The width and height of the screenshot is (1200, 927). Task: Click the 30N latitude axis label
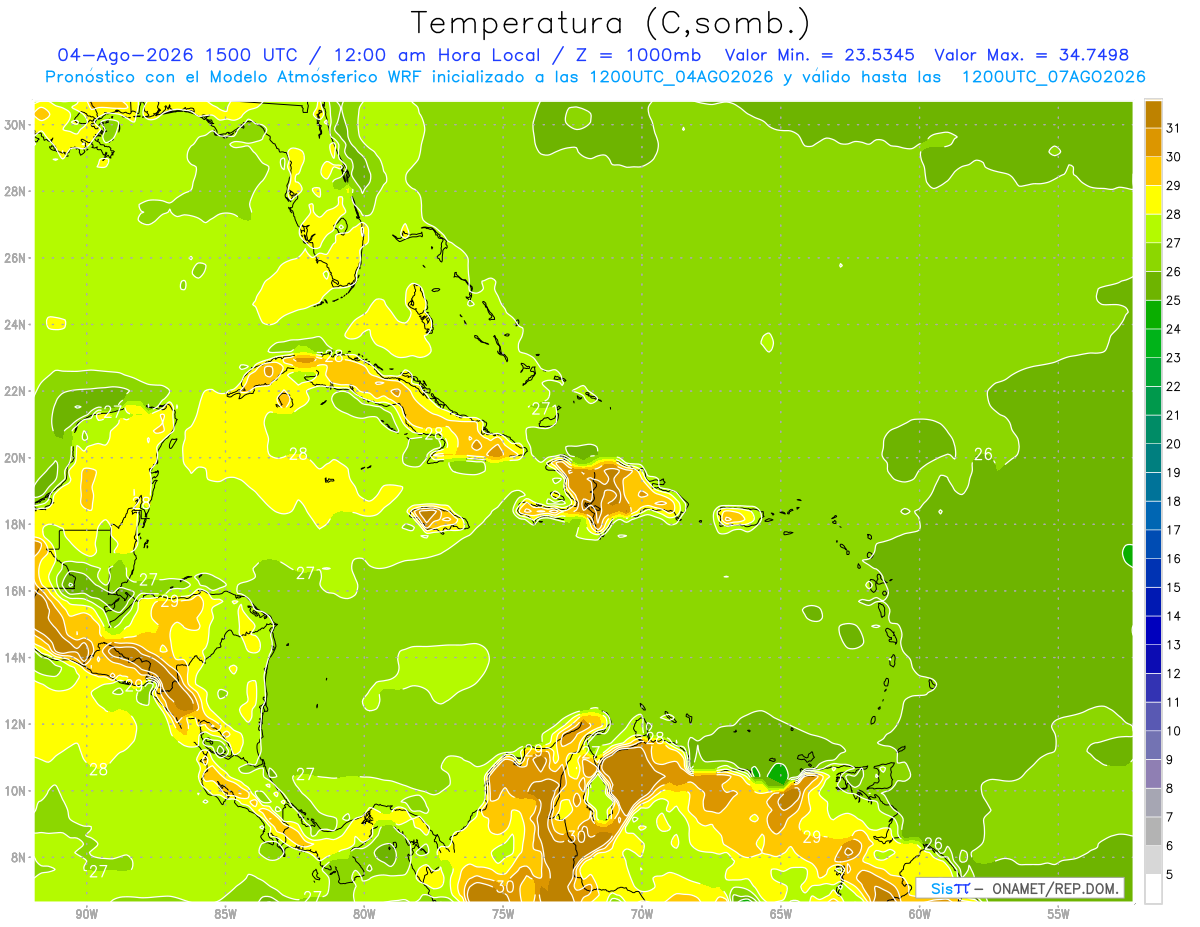[x=15, y=125]
